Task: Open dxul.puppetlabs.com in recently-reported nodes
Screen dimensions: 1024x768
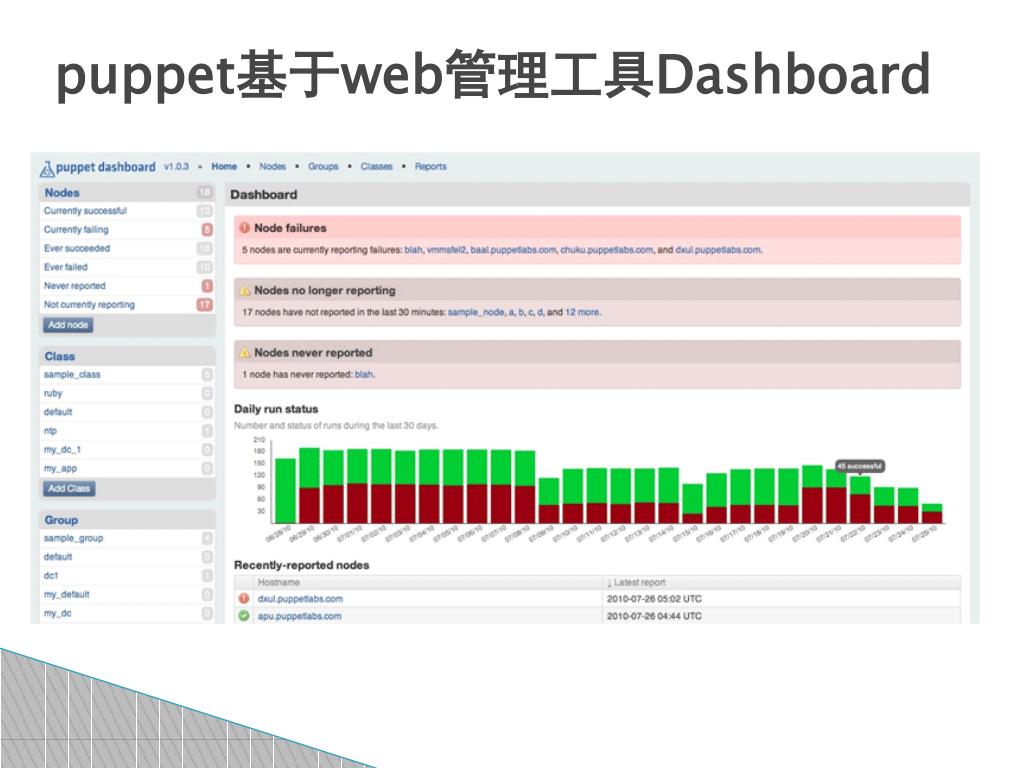Action: pyautogui.click(x=300, y=599)
